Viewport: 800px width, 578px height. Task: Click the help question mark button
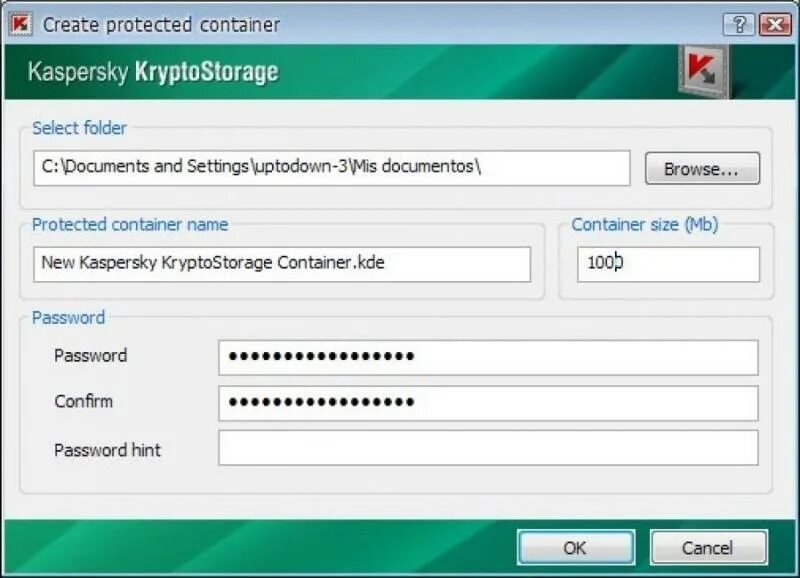tap(739, 24)
